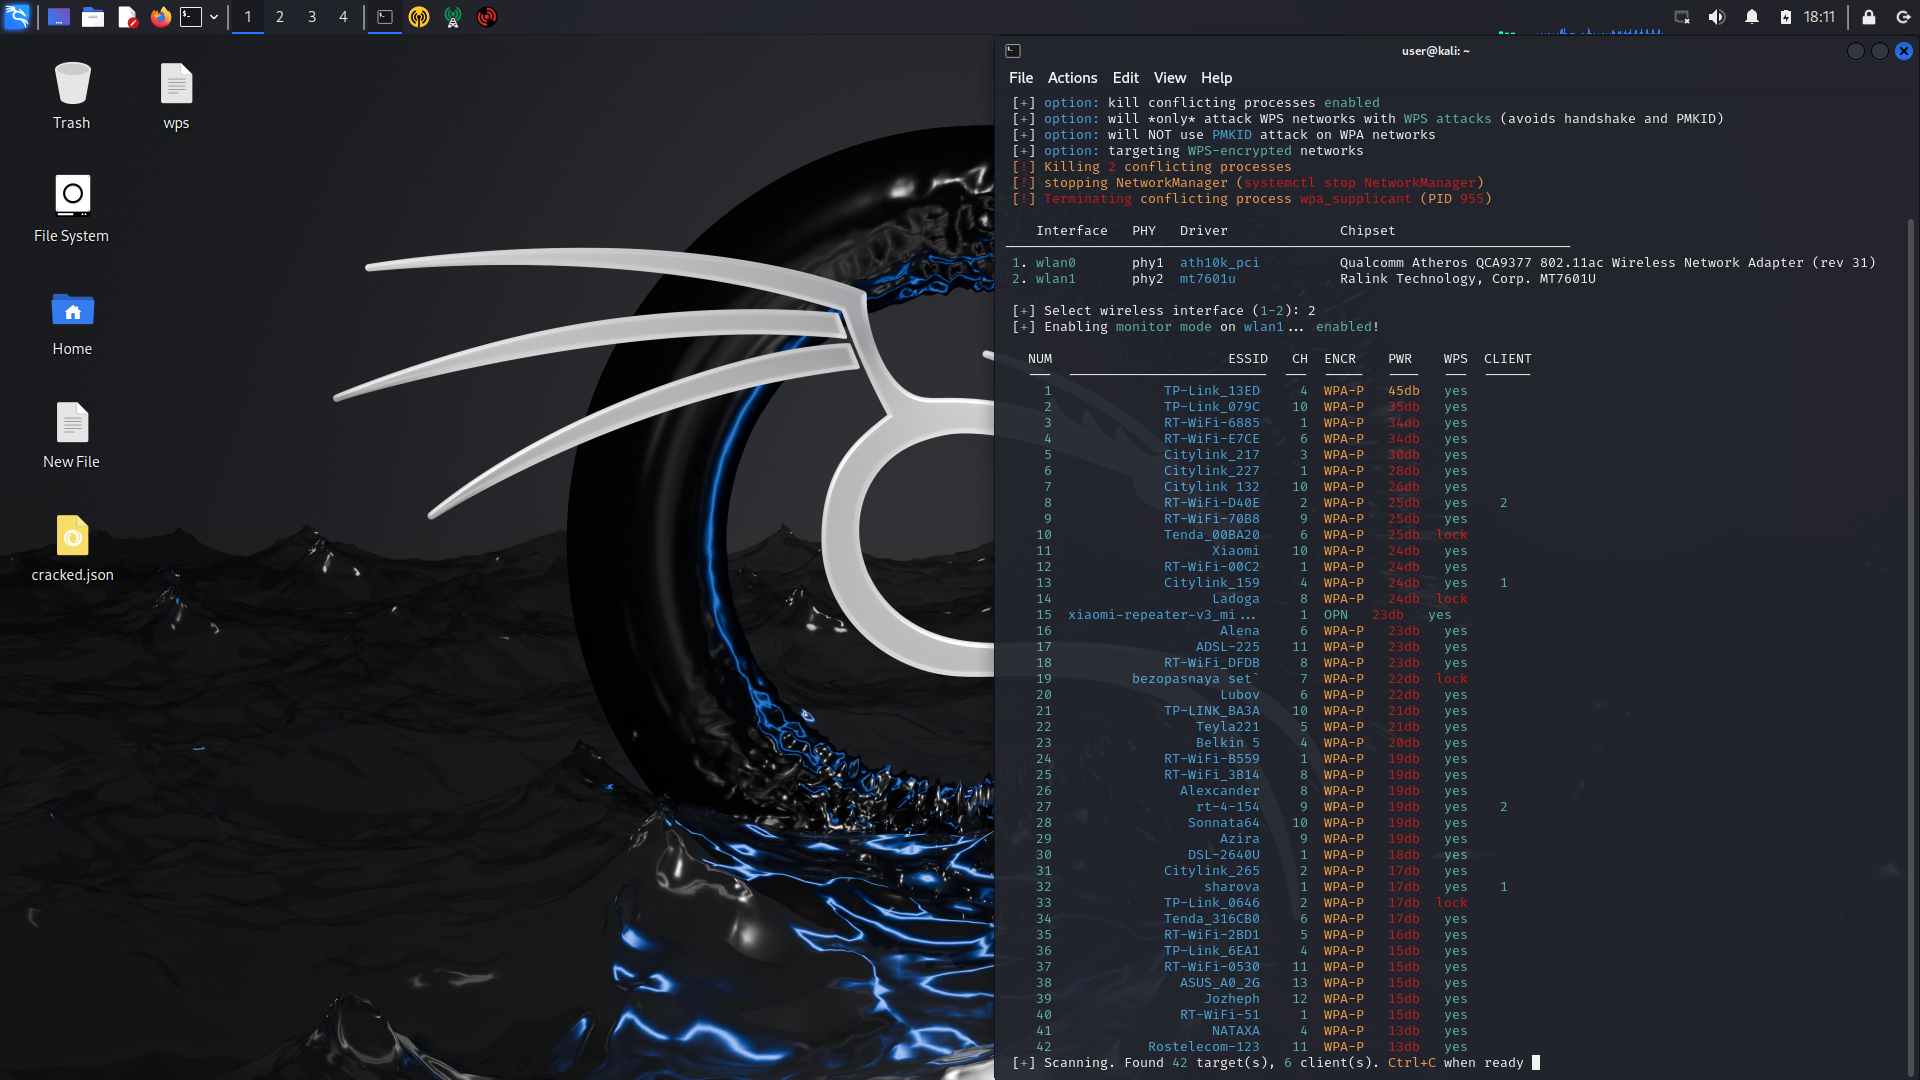The width and height of the screenshot is (1920, 1080).
Task: Open the terminal View menu
Action: click(1169, 78)
